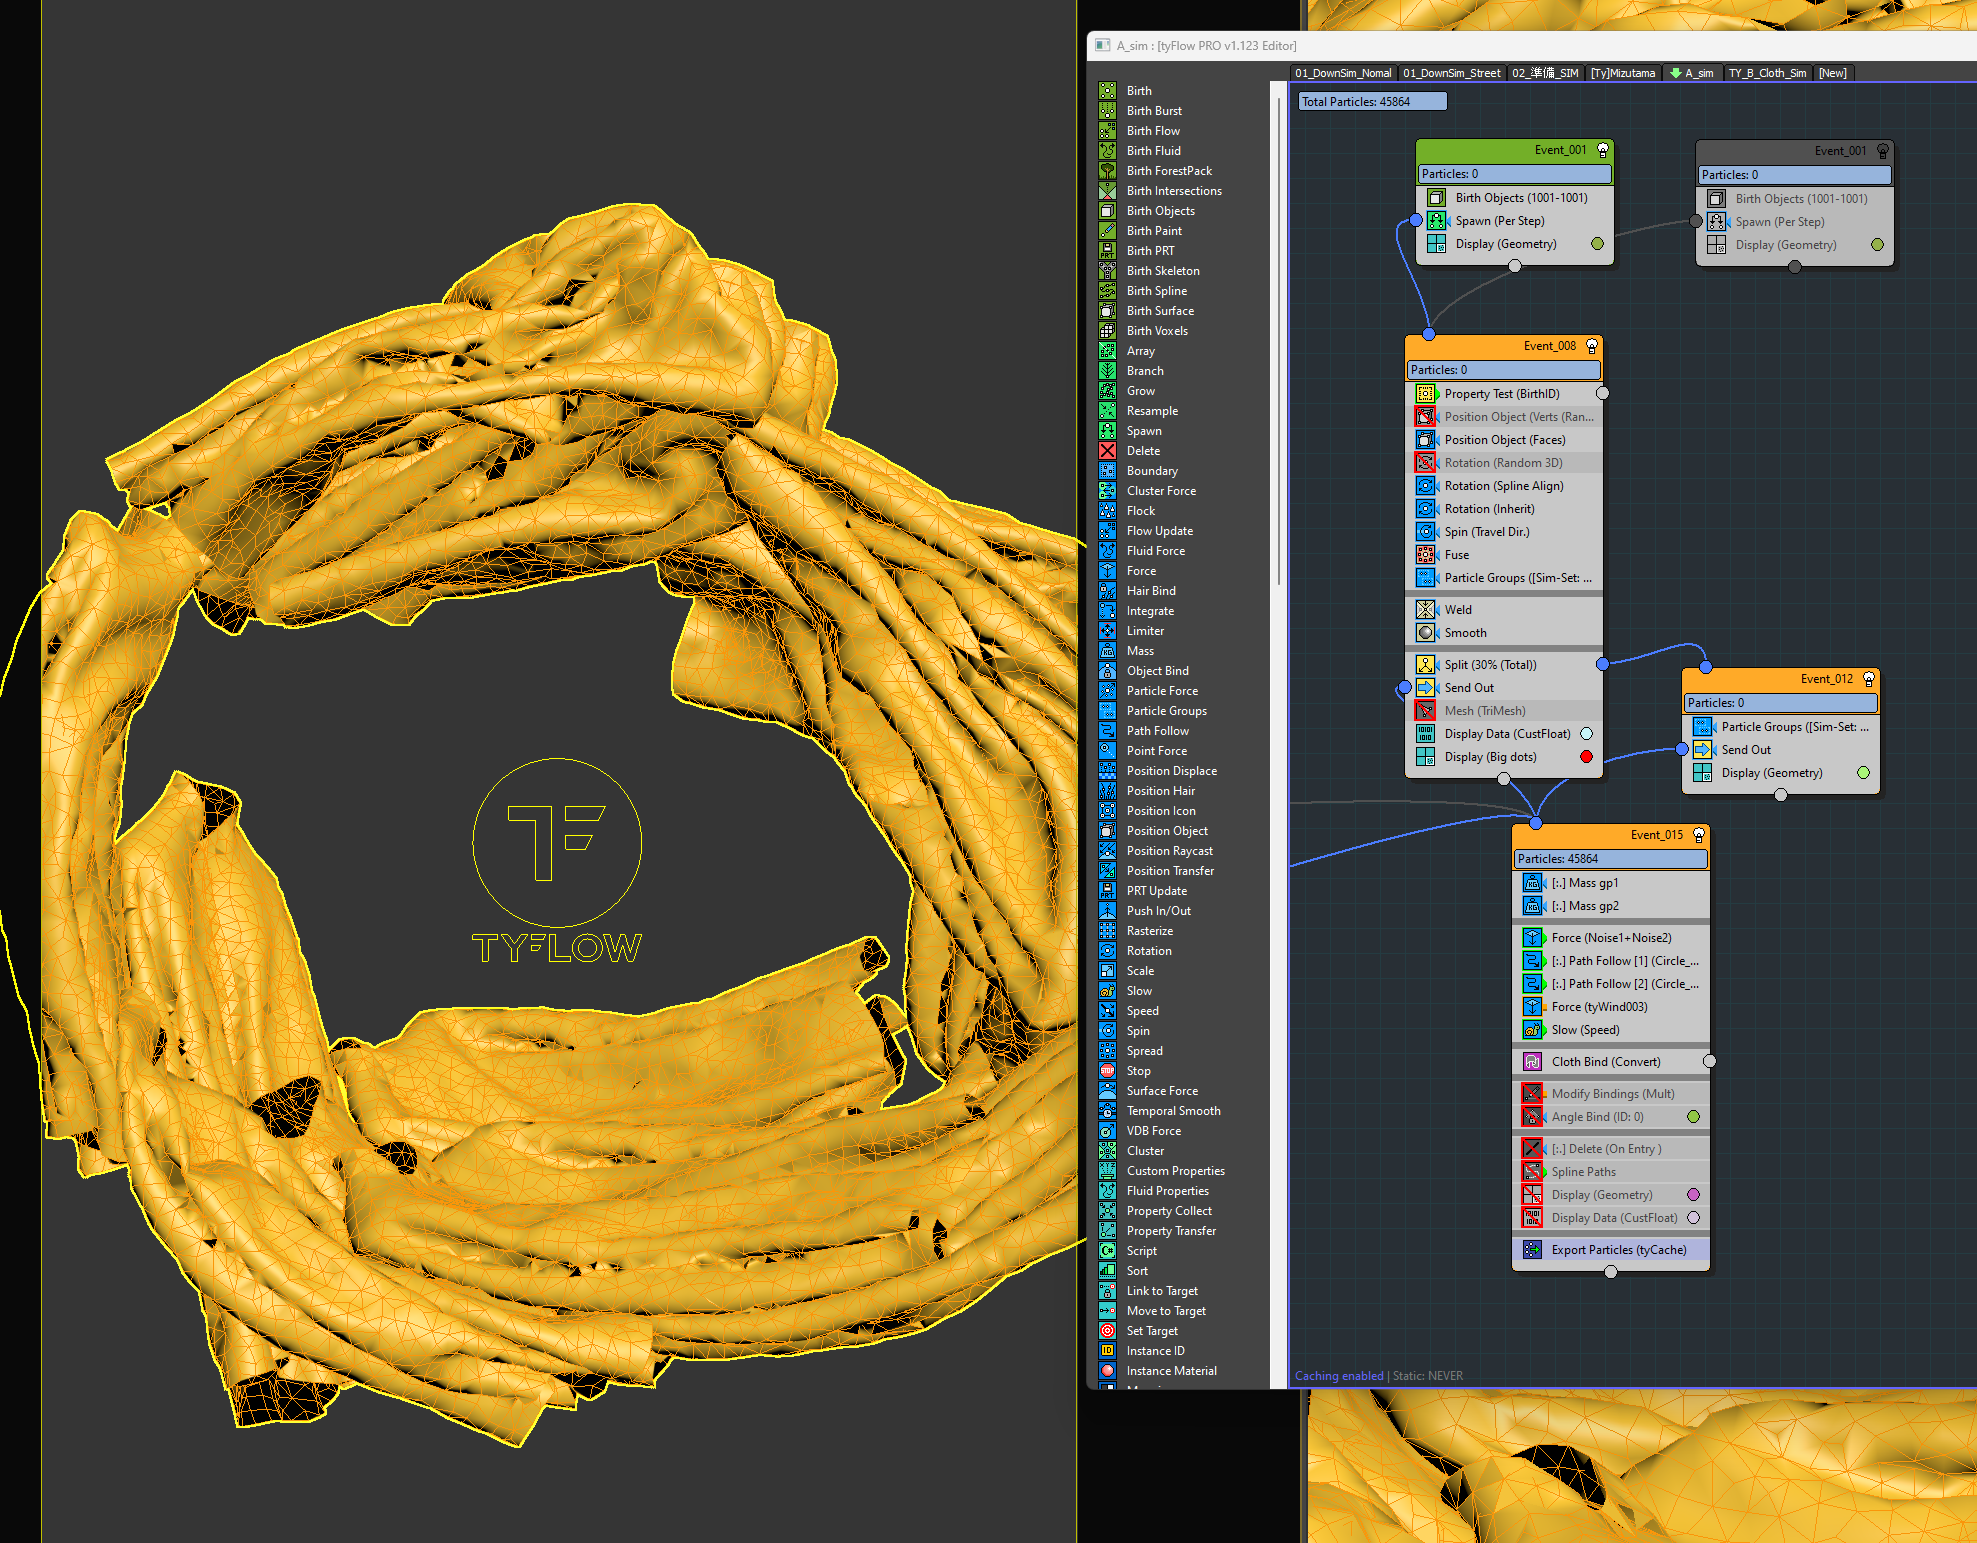Click the operator list vertical scrollbar
1977x1543 pixels.
click(1278, 340)
